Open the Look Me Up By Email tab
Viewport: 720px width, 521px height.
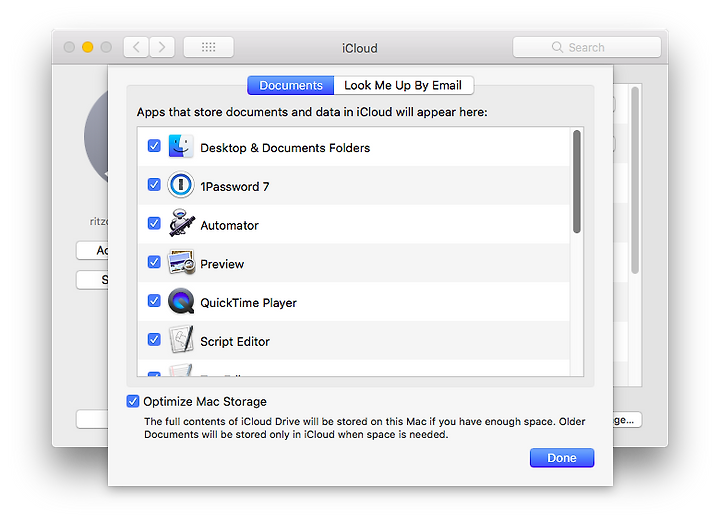(x=403, y=85)
